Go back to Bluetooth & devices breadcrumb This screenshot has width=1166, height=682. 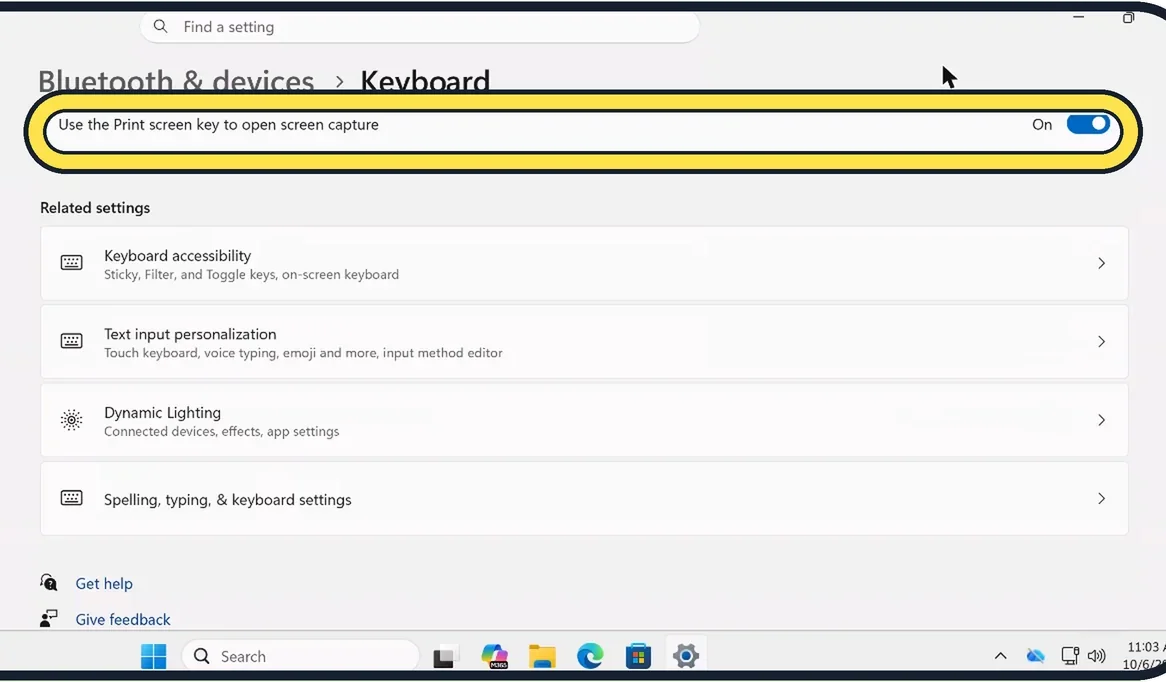[x=176, y=80]
